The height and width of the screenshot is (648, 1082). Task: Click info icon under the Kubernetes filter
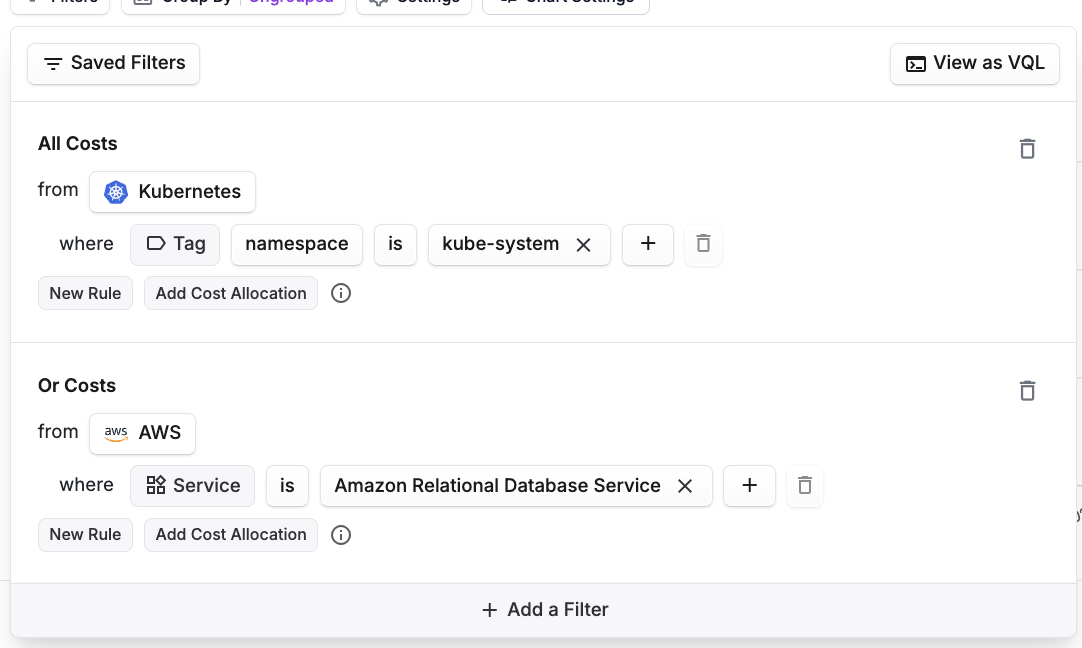coord(341,294)
